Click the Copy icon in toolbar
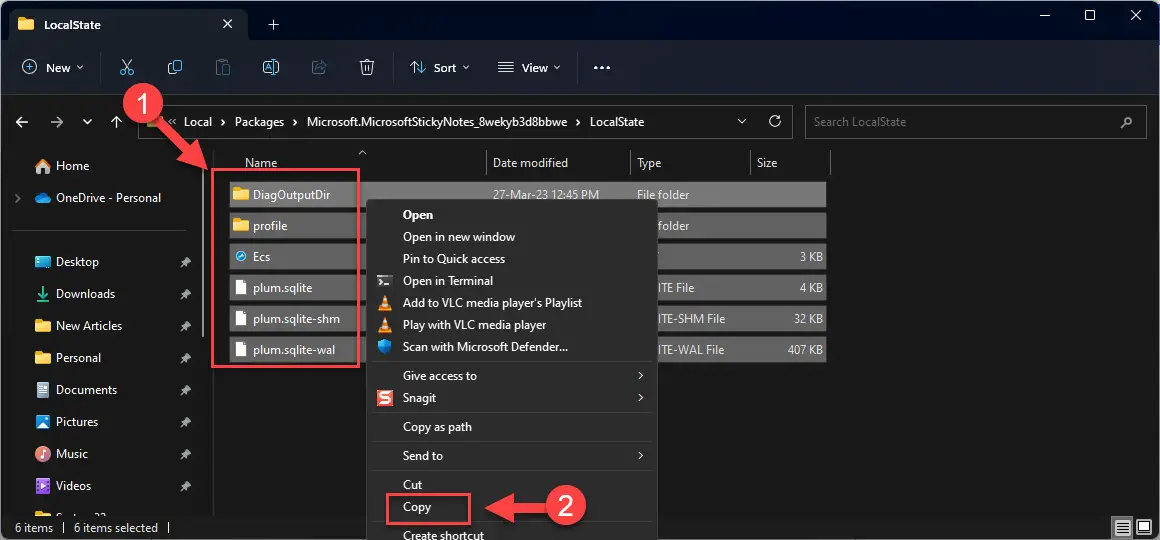Viewport: 1160px width, 540px height. coord(175,67)
